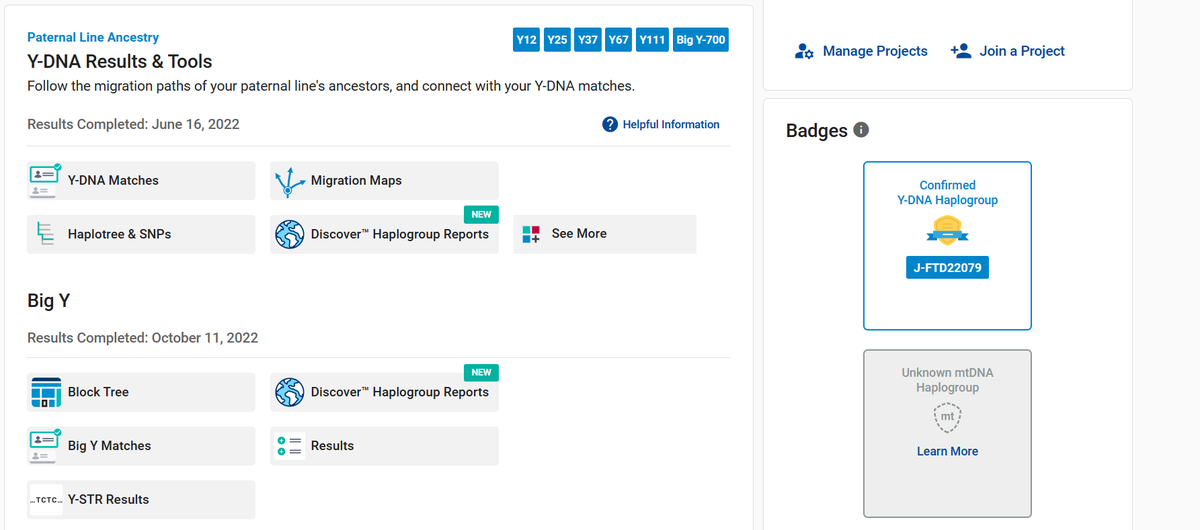Open Haplotree & SNPs
1200x530 pixels.
pyautogui.click(x=141, y=234)
